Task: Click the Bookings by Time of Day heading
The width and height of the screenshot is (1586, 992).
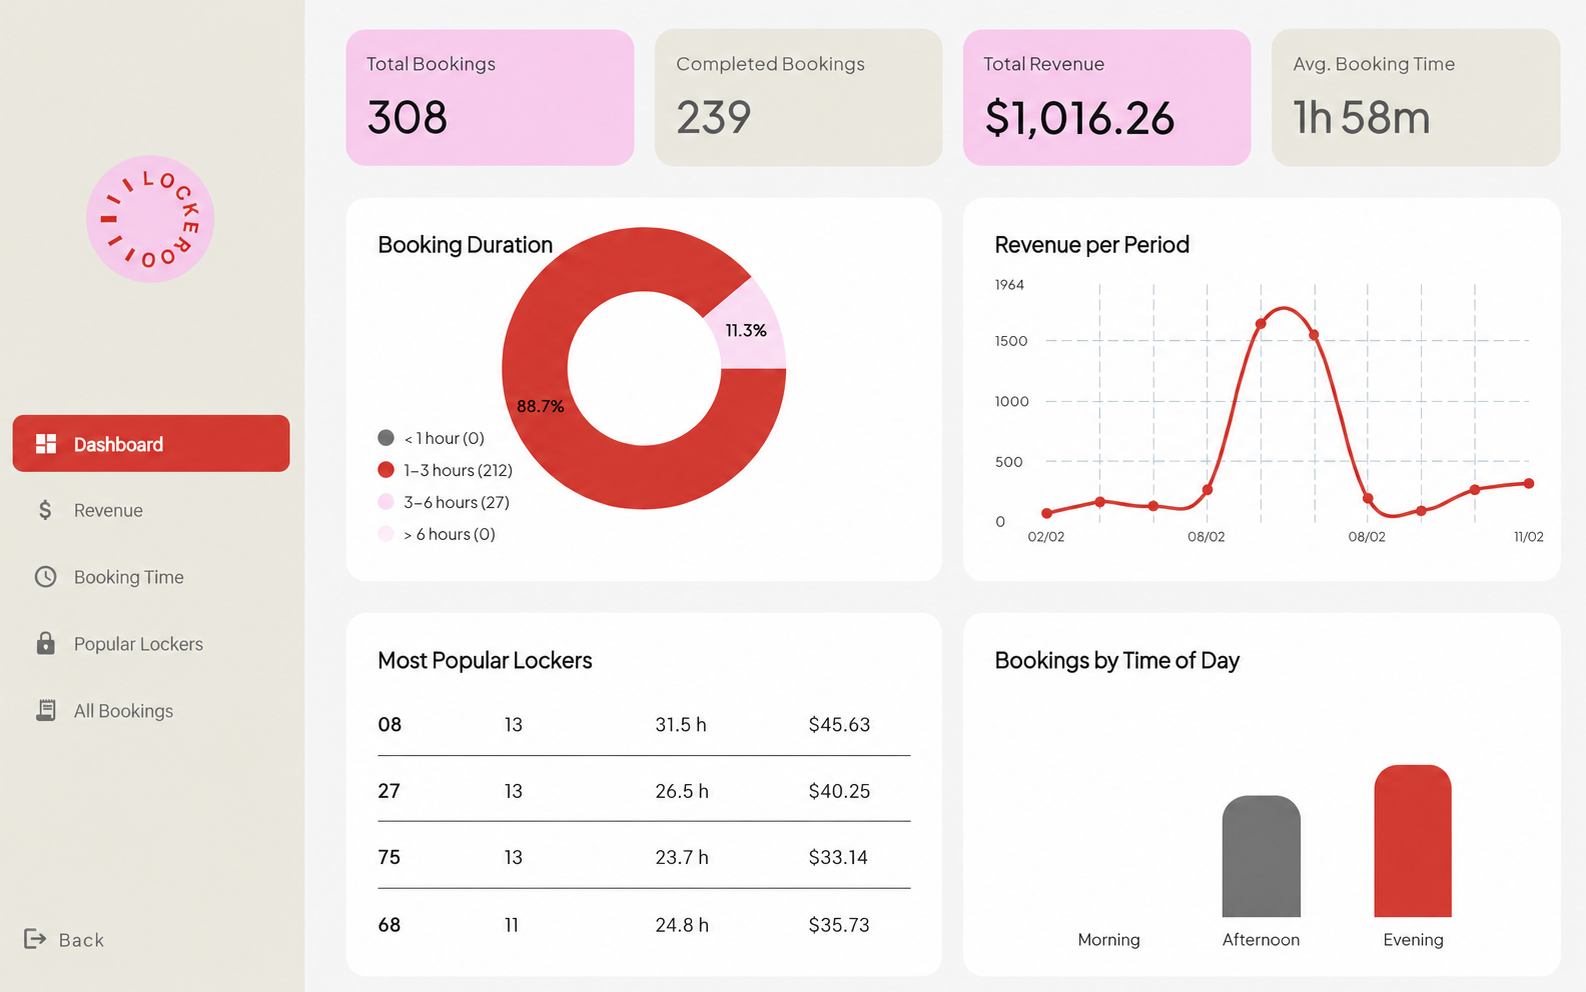Action: [1117, 660]
